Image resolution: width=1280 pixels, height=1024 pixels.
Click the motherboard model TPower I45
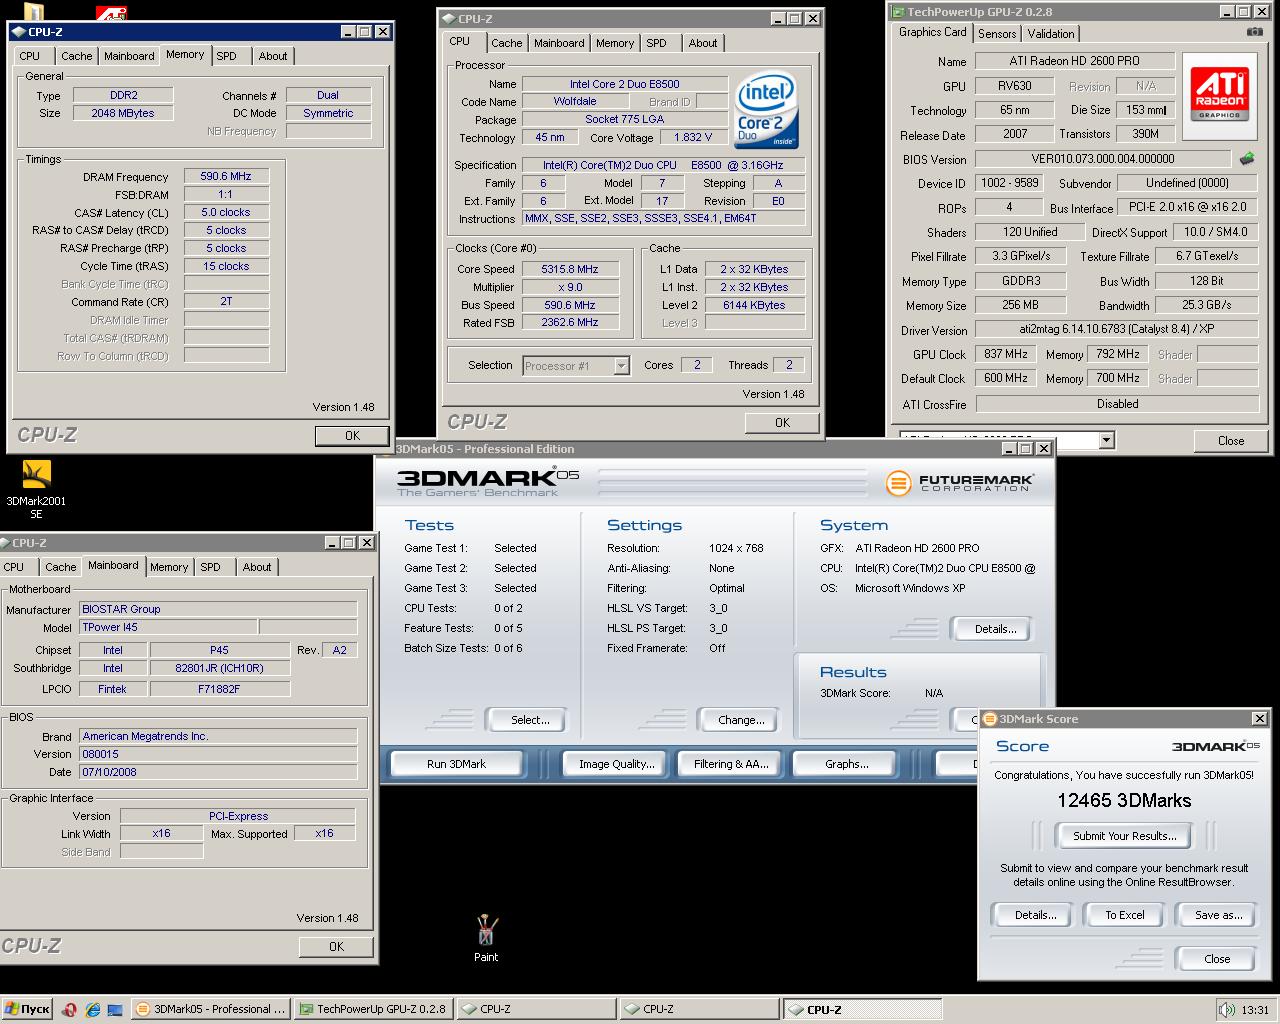[x=168, y=628]
